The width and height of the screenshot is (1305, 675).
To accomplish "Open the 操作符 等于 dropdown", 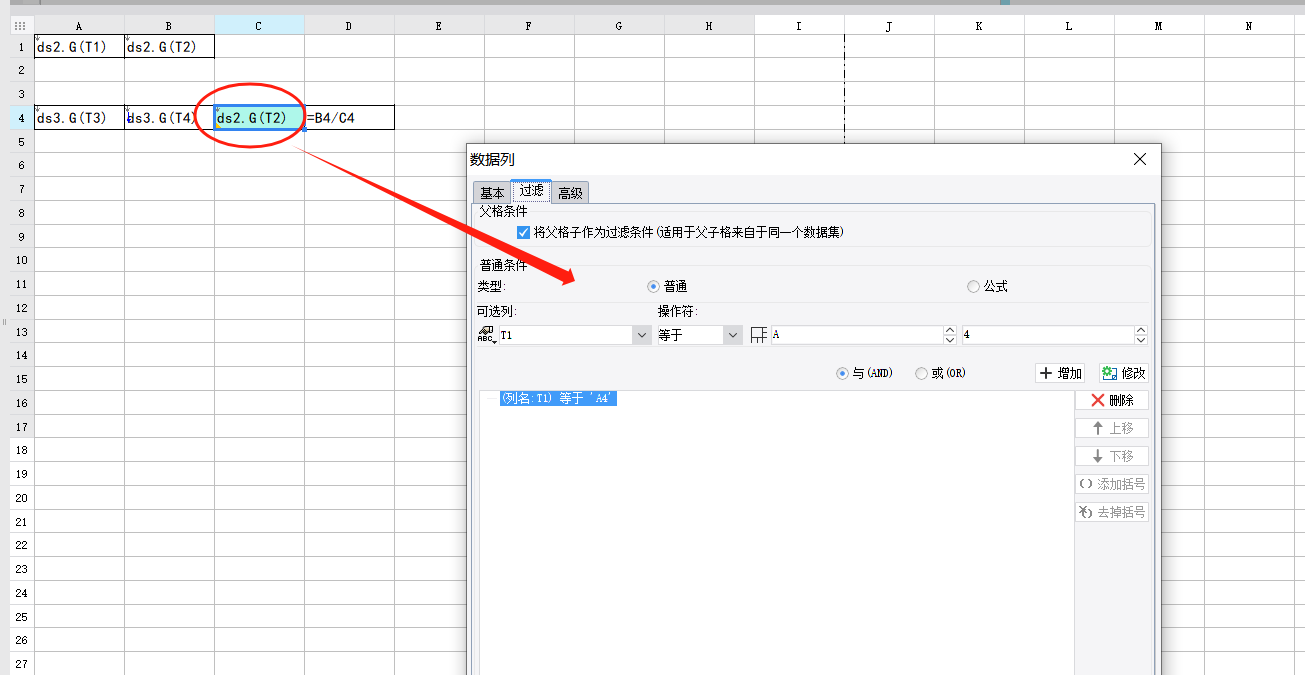I will [733, 335].
